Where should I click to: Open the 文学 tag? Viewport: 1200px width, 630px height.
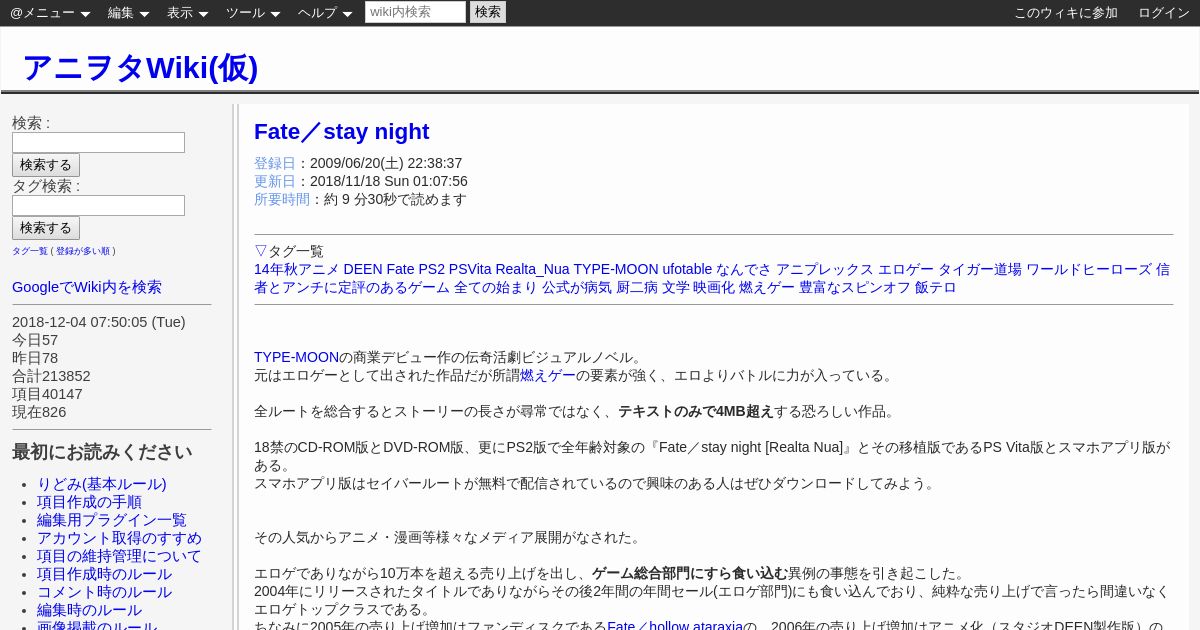point(676,287)
